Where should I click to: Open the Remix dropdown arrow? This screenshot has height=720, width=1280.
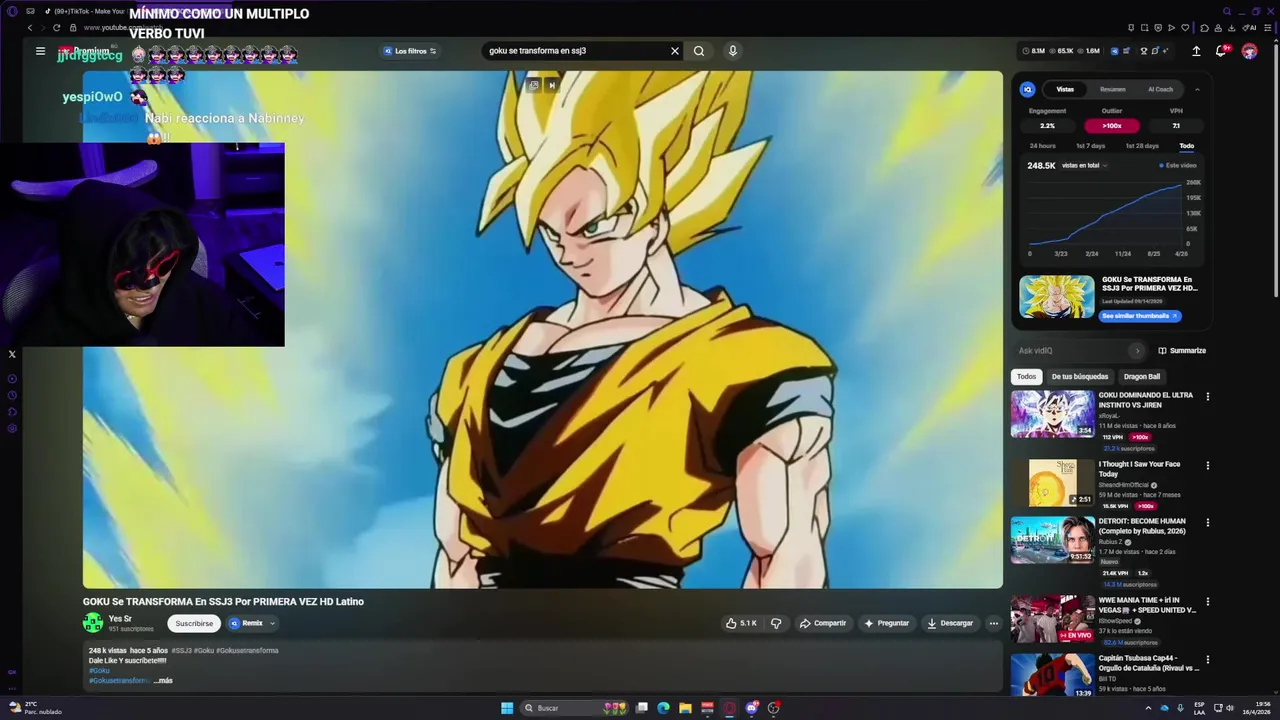pos(272,623)
